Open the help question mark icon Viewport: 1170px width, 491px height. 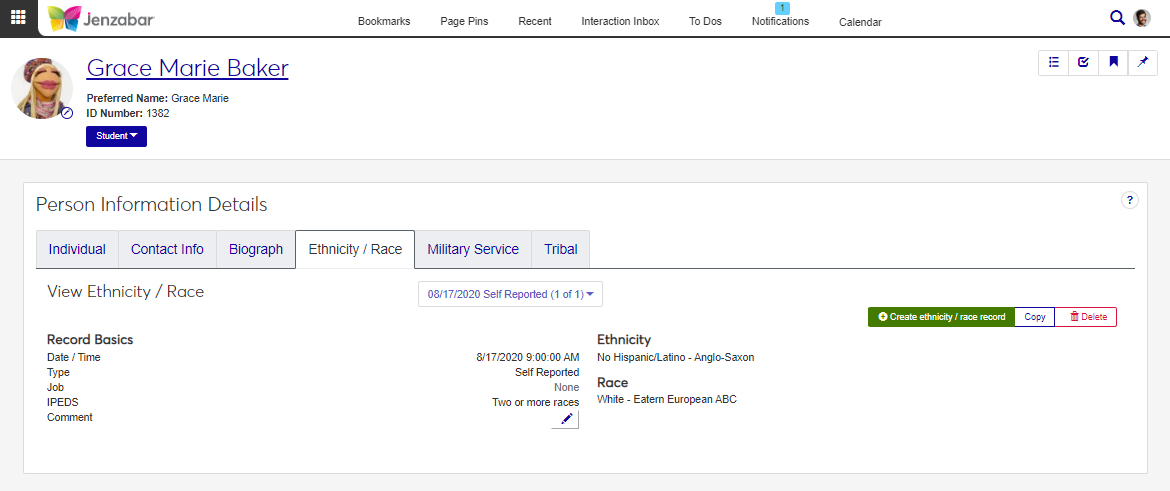click(x=1130, y=200)
